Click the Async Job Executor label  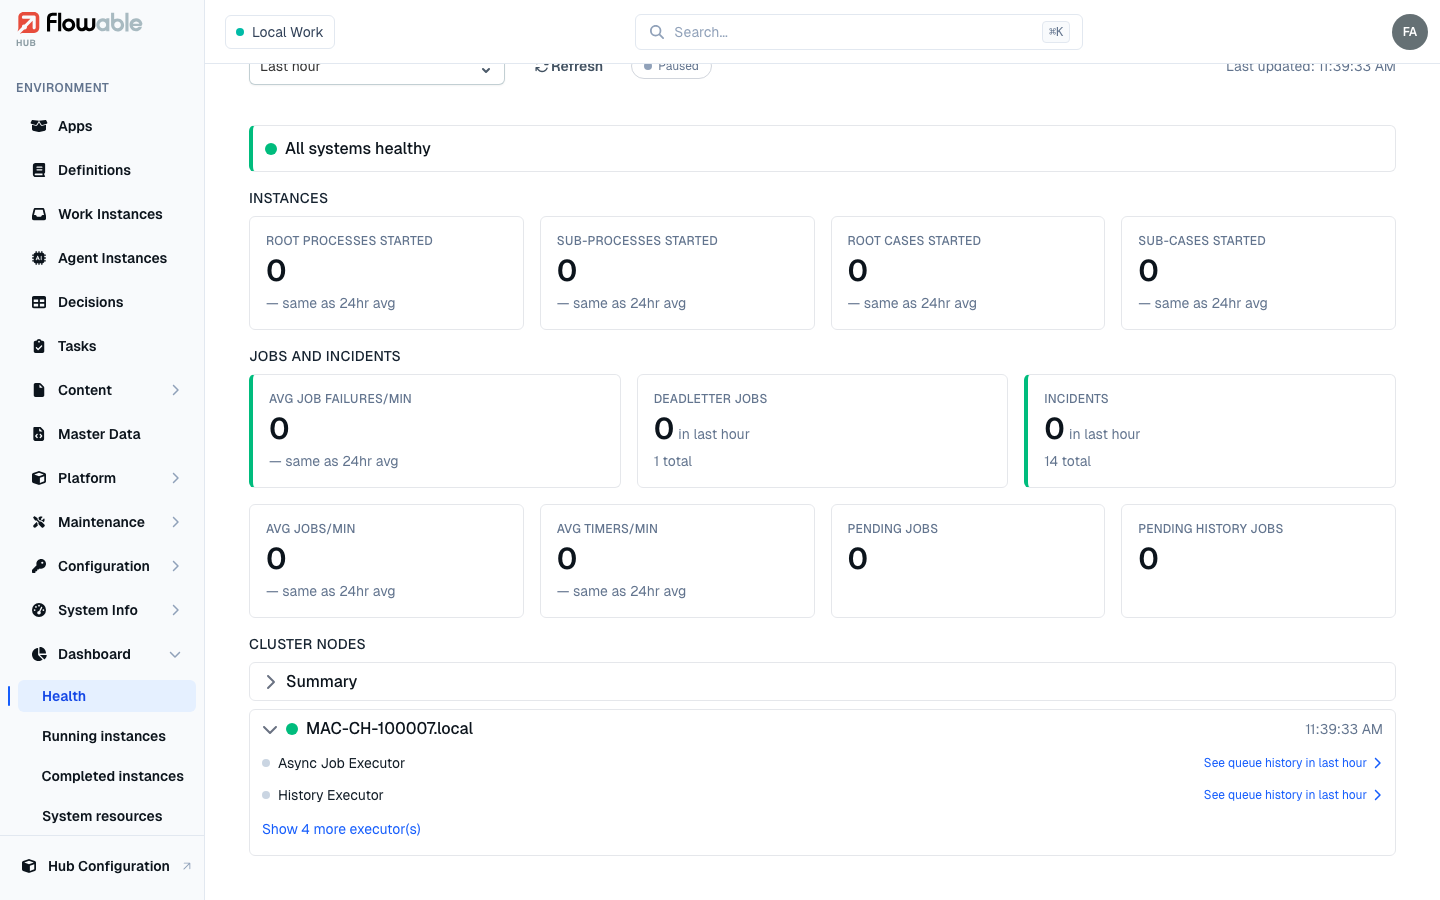[x=341, y=763]
